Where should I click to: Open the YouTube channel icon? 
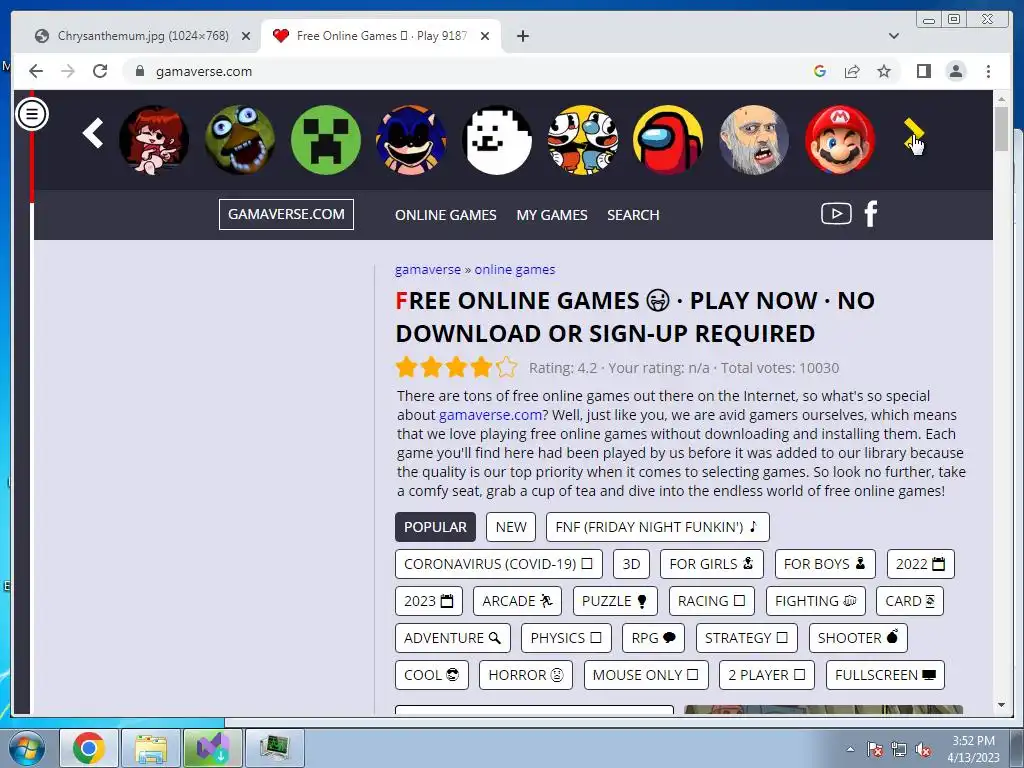coord(836,214)
